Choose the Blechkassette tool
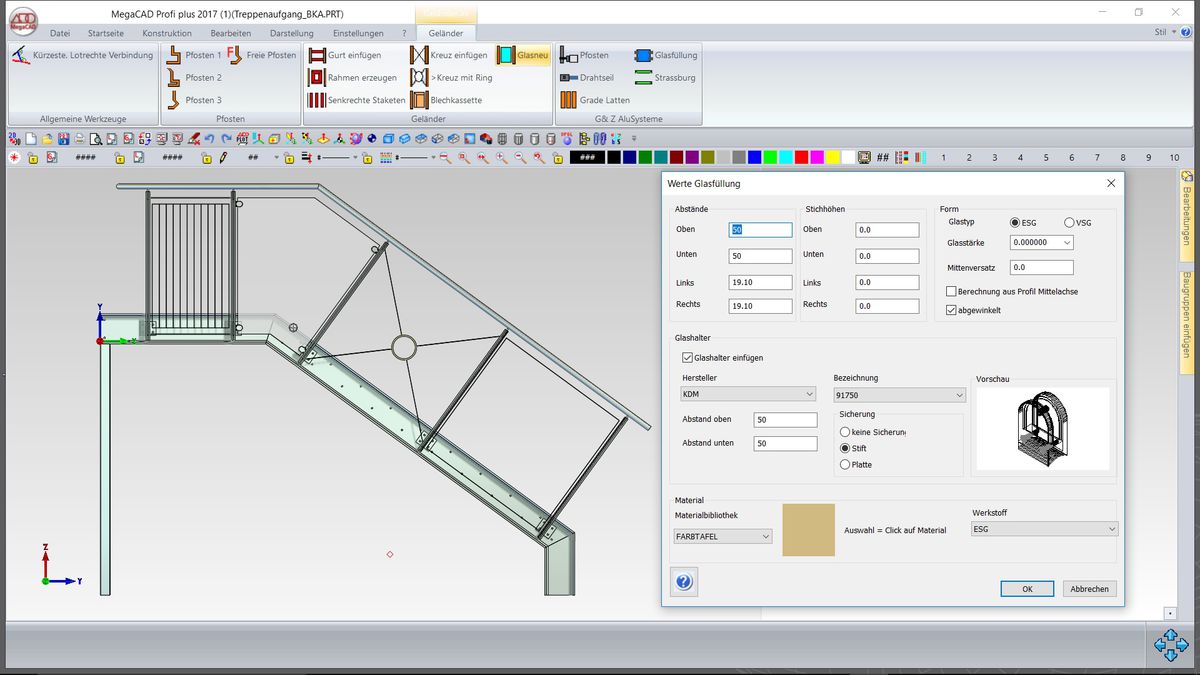 [x=420, y=100]
